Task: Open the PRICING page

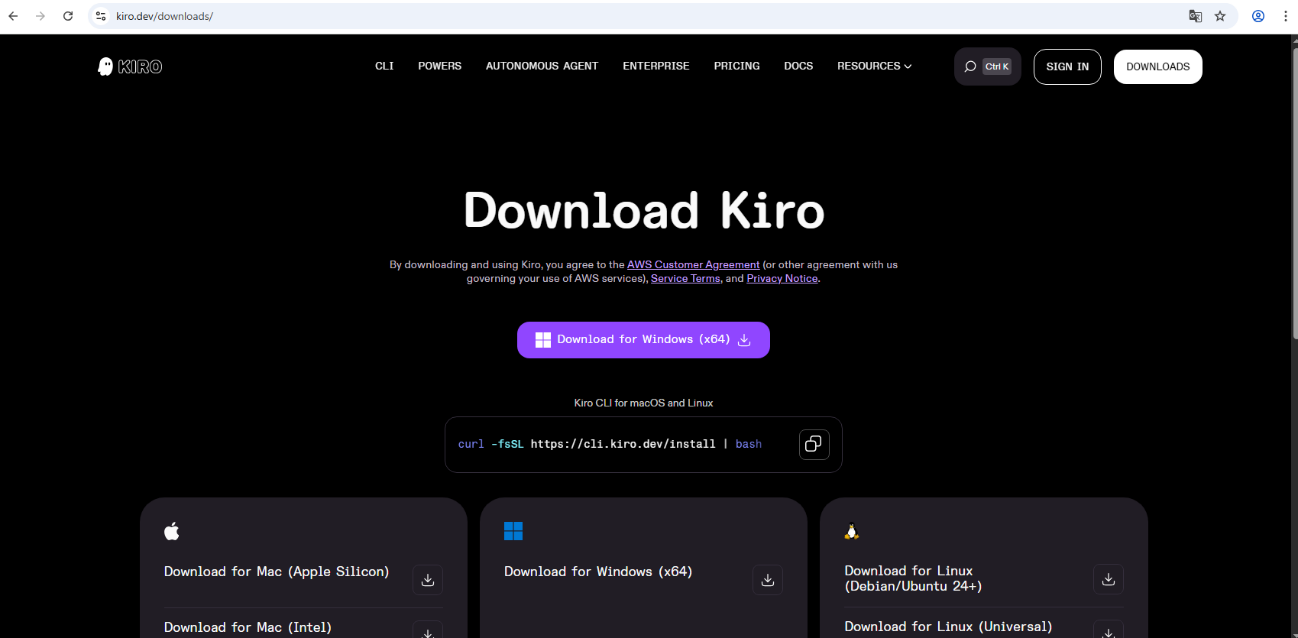Action: 737,66
